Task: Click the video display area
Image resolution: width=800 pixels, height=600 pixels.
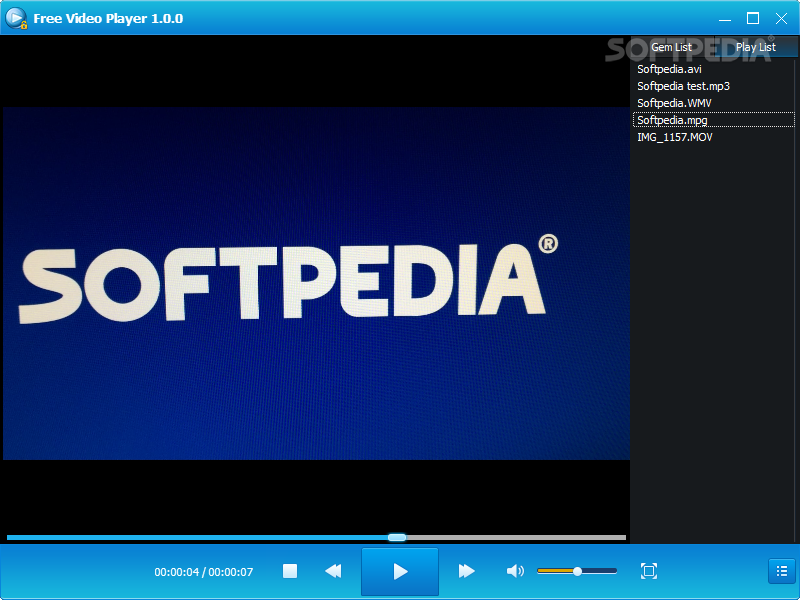Action: (316, 284)
